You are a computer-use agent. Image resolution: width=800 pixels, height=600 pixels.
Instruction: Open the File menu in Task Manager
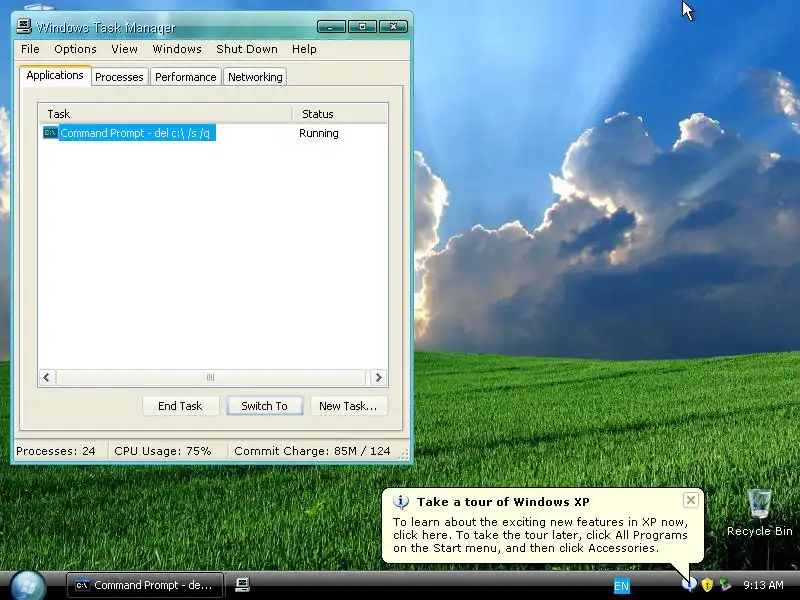pyautogui.click(x=30, y=49)
